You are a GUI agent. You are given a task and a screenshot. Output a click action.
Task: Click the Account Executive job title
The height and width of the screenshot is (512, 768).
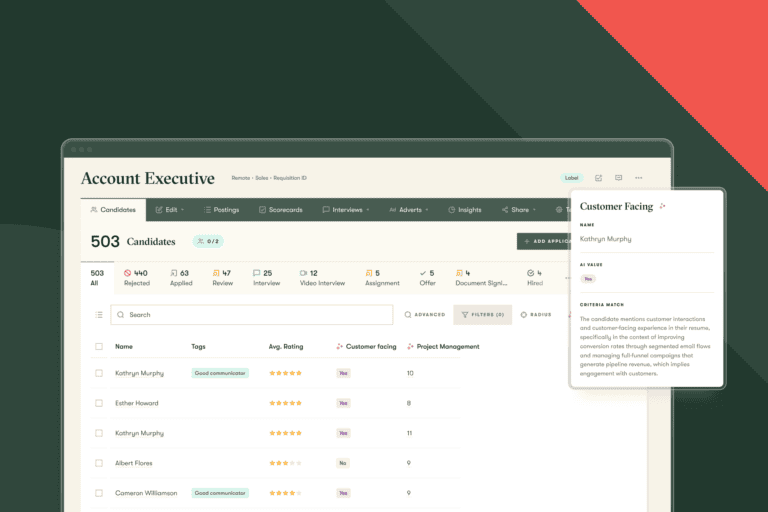click(x=148, y=178)
